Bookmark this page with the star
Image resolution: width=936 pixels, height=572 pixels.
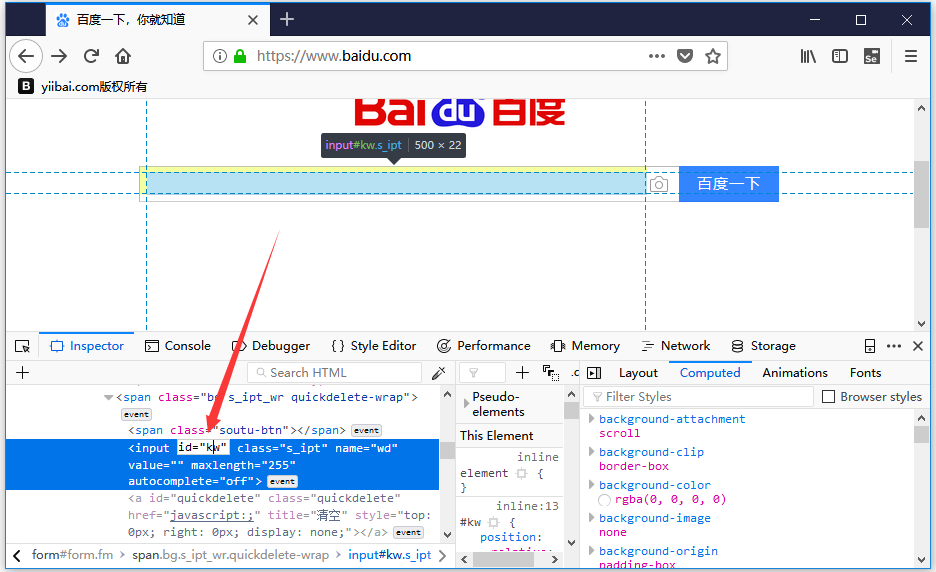713,56
